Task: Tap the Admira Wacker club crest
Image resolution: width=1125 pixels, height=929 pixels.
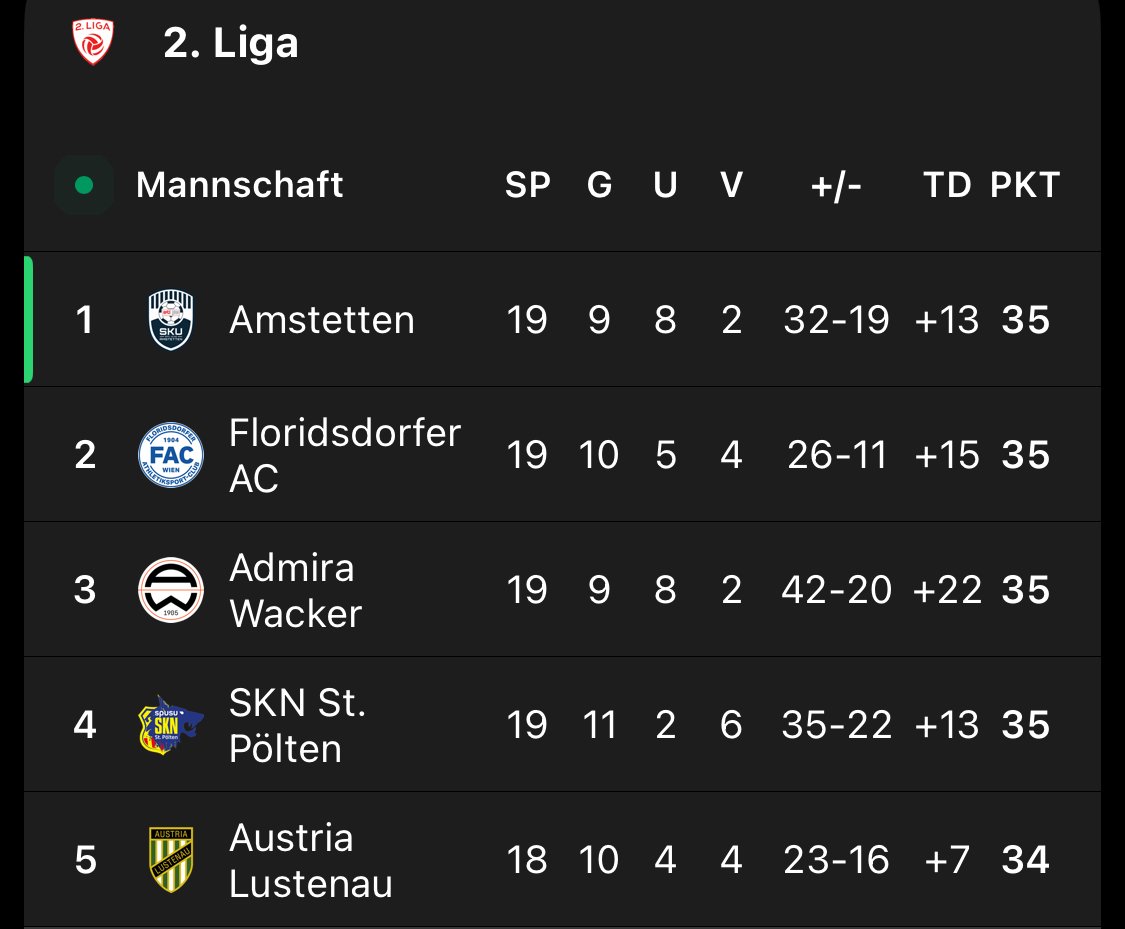Action: pyautogui.click(x=171, y=590)
